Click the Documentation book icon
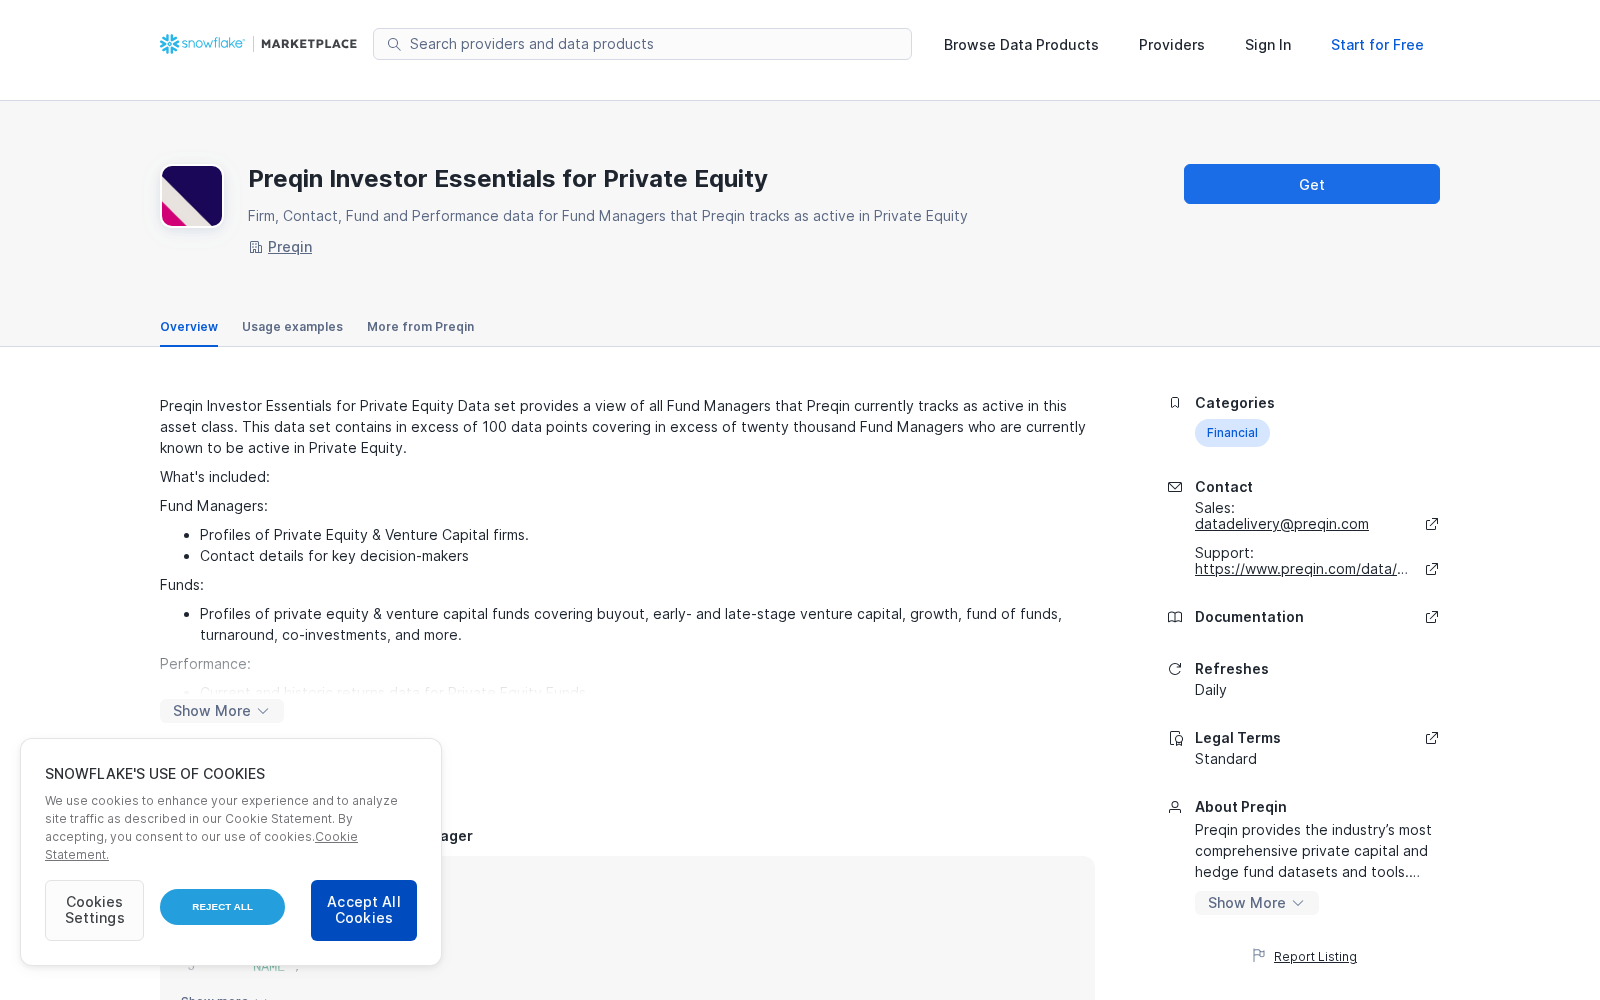Viewport: 1600px width, 1000px height. pos(1175,617)
